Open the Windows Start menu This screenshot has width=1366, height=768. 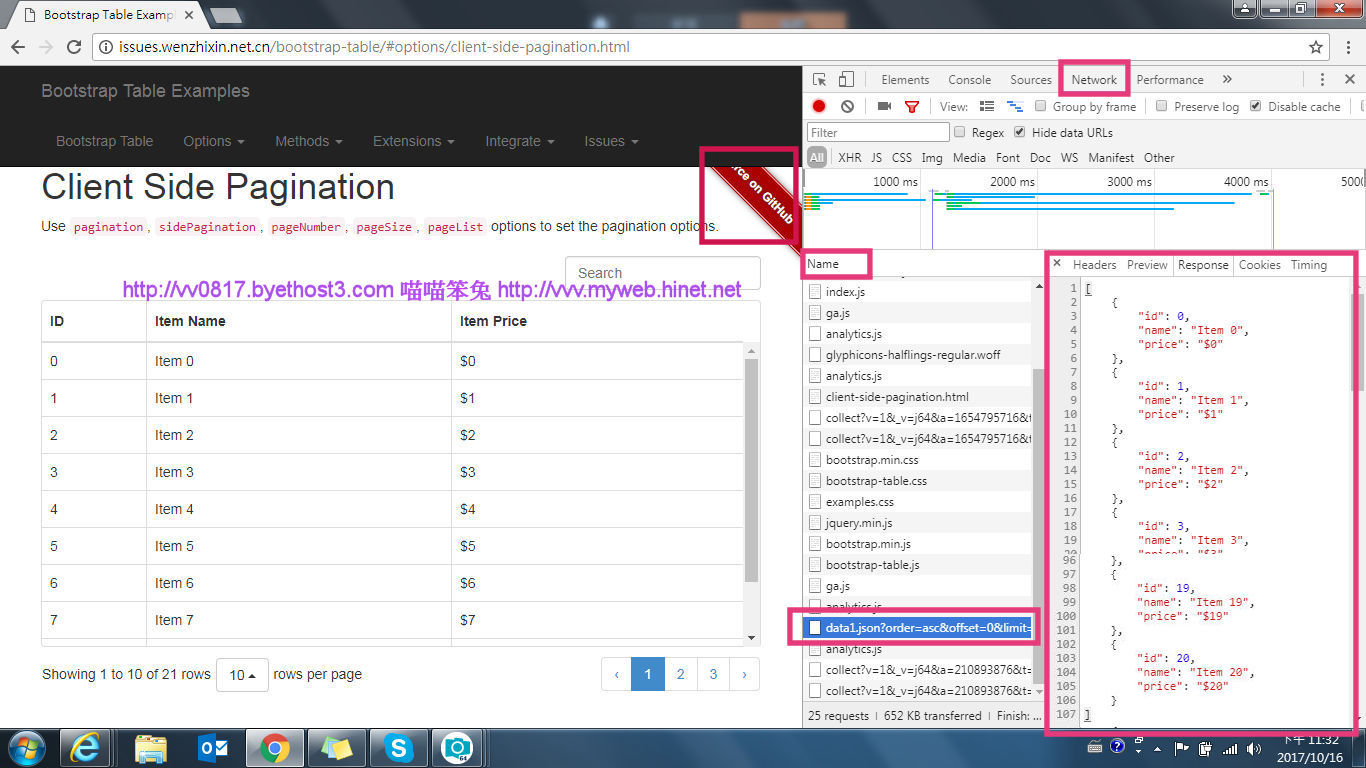[25, 748]
